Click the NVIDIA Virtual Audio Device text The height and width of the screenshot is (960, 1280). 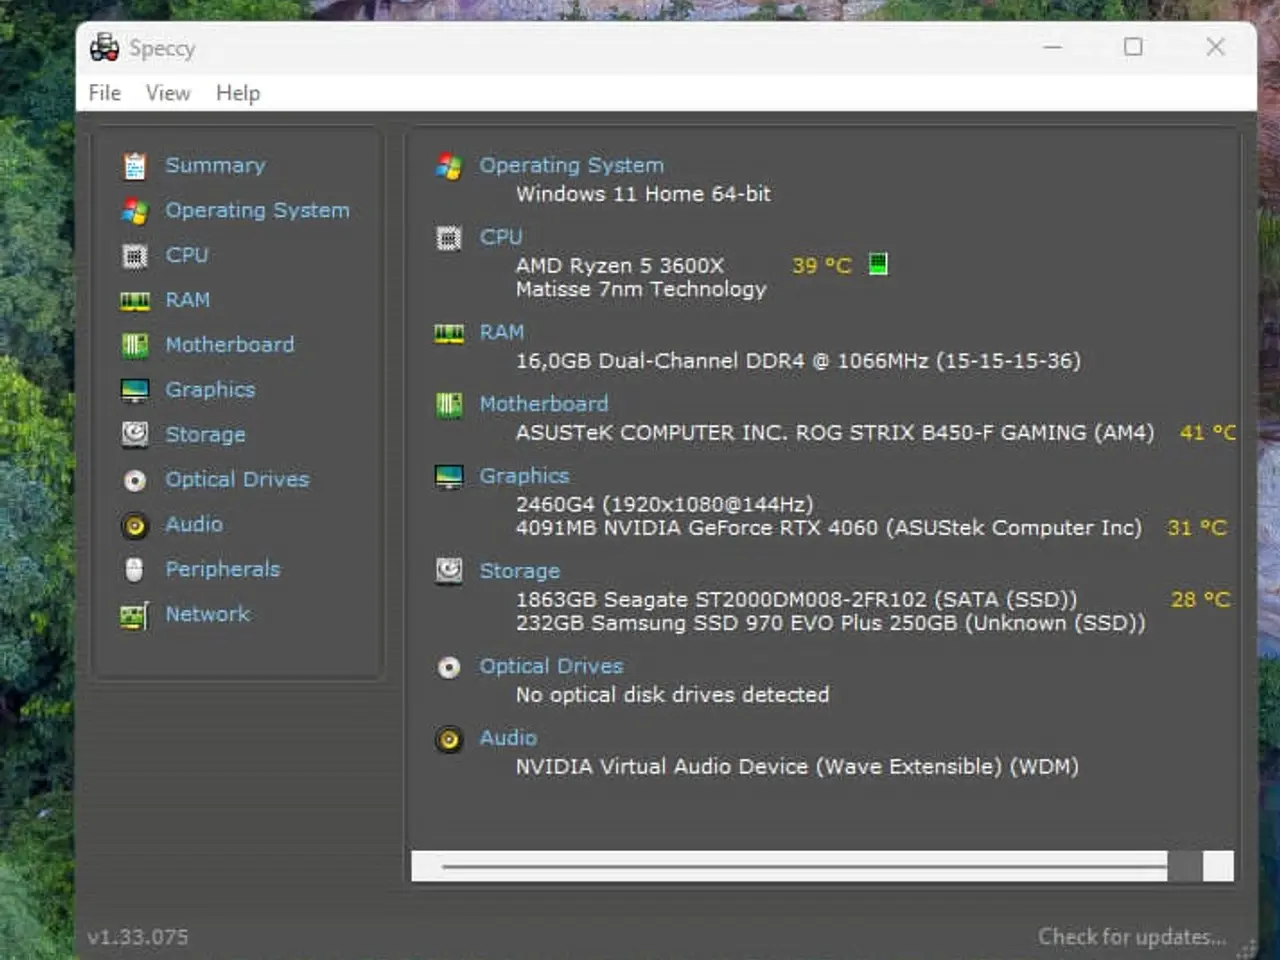tap(797, 767)
